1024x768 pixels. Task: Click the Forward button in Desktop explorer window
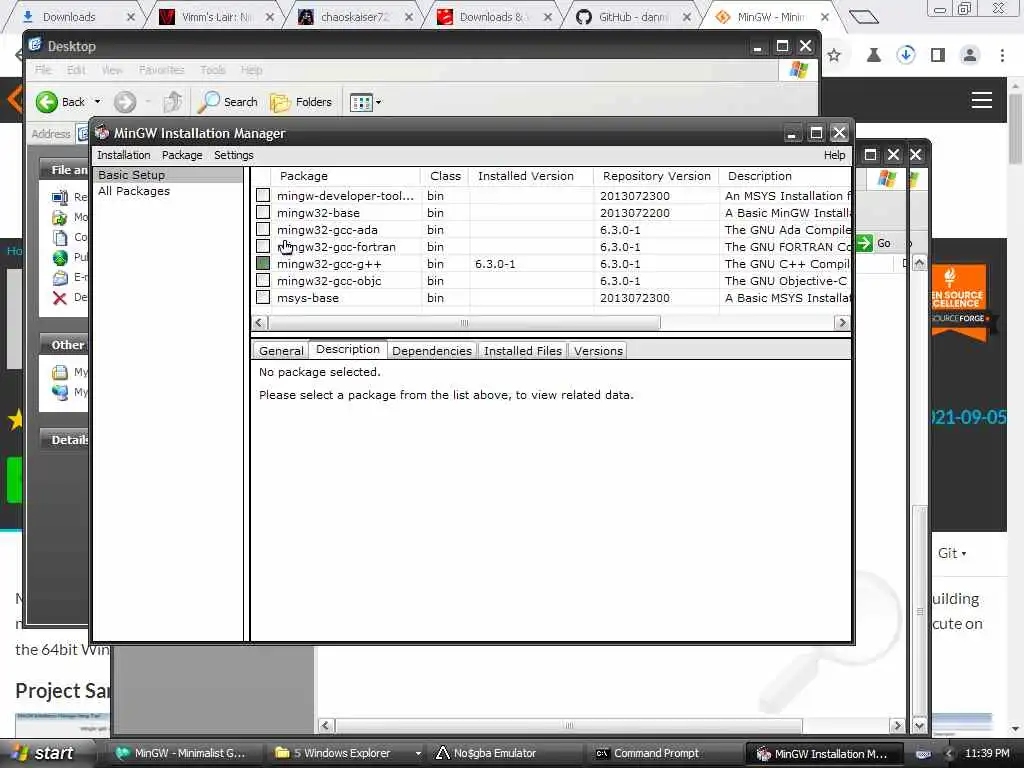point(125,102)
